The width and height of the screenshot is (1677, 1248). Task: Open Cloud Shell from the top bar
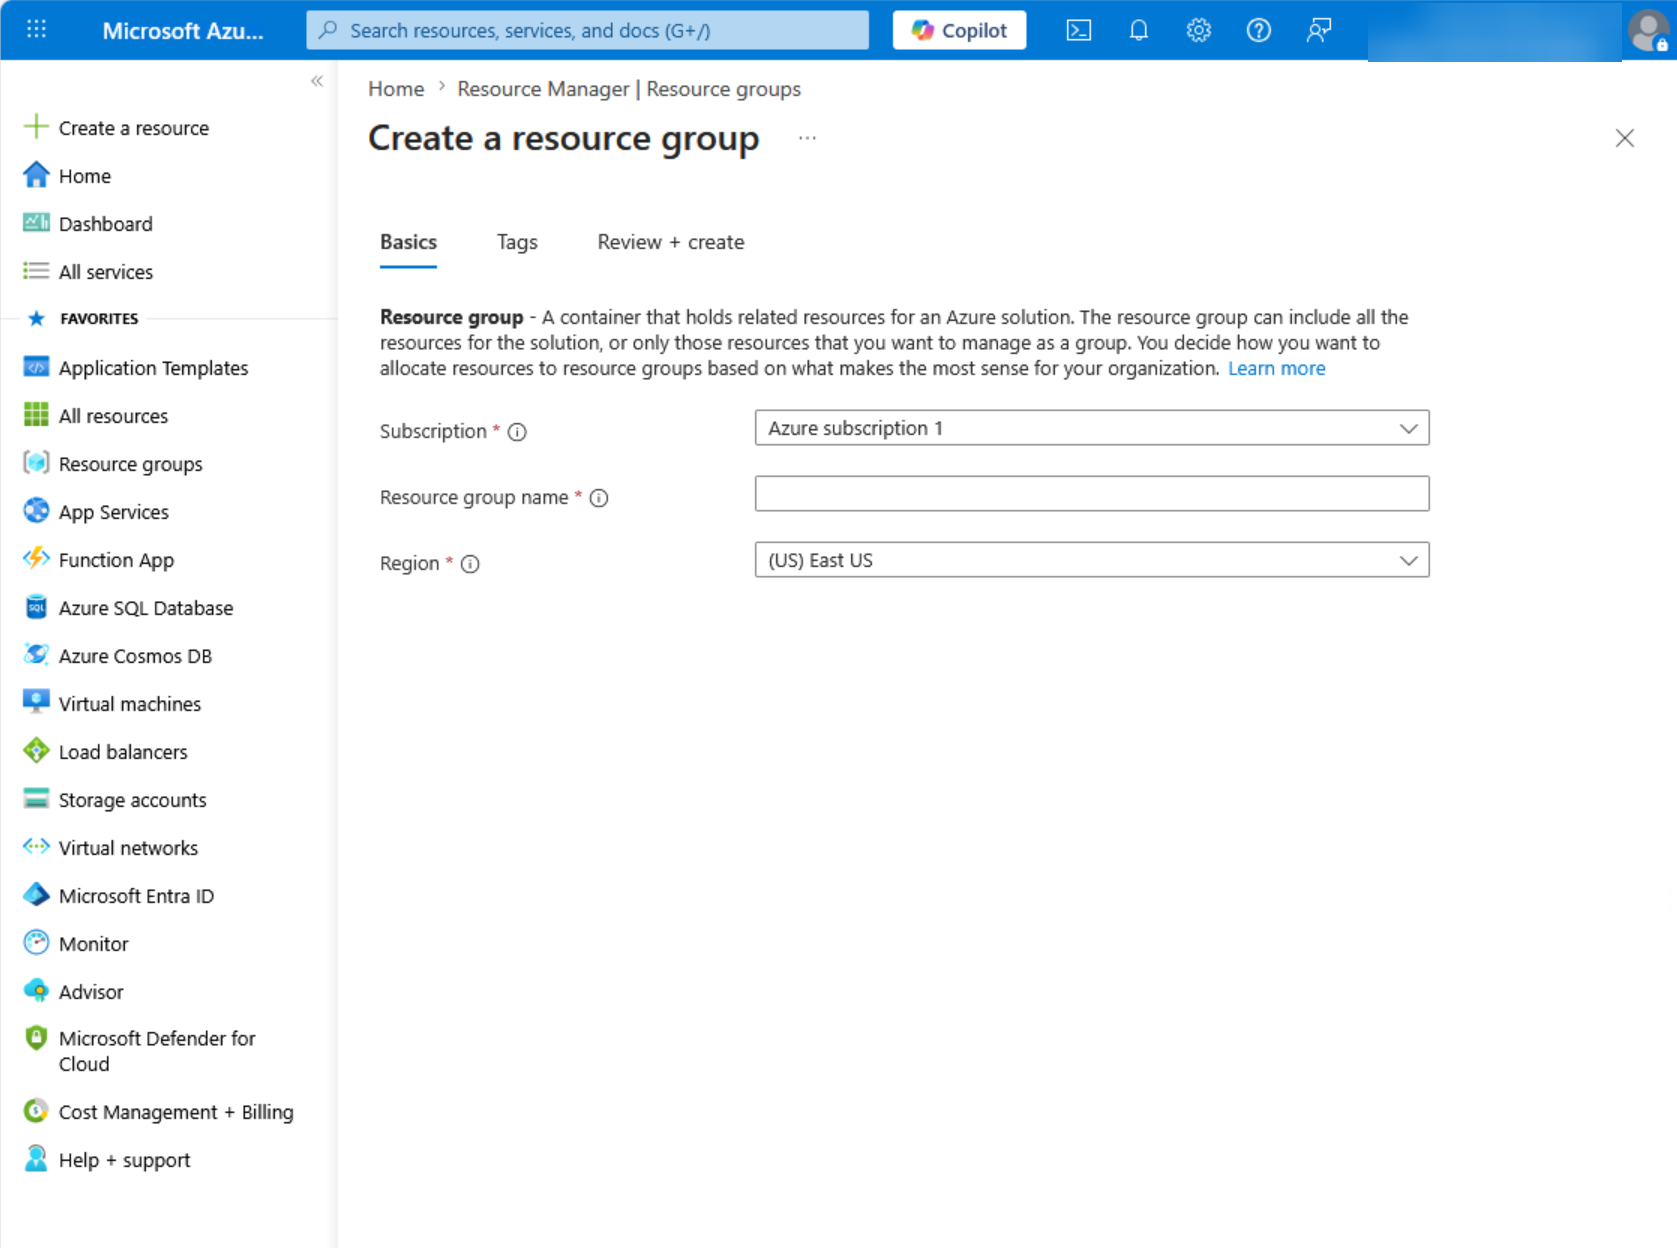click(1079, 30)
